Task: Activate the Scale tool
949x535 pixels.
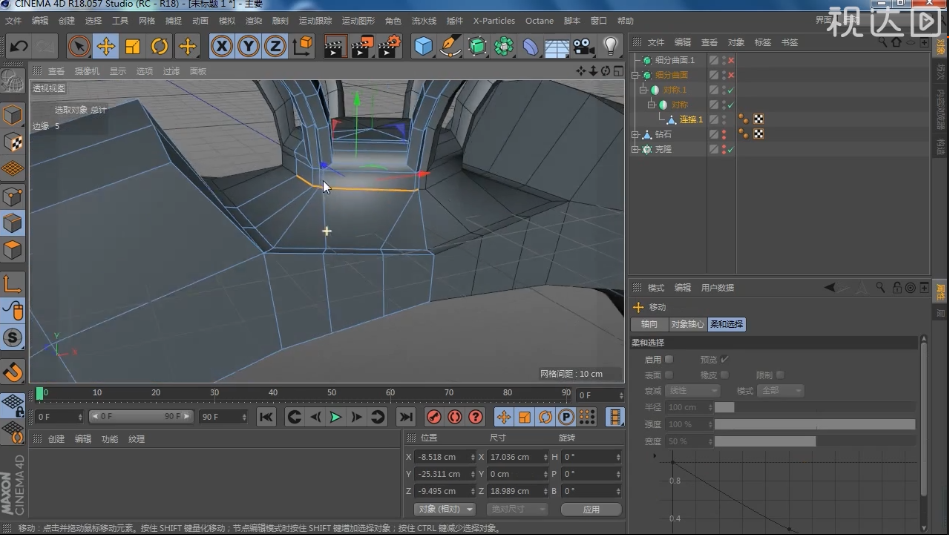Action: [133, 46]
